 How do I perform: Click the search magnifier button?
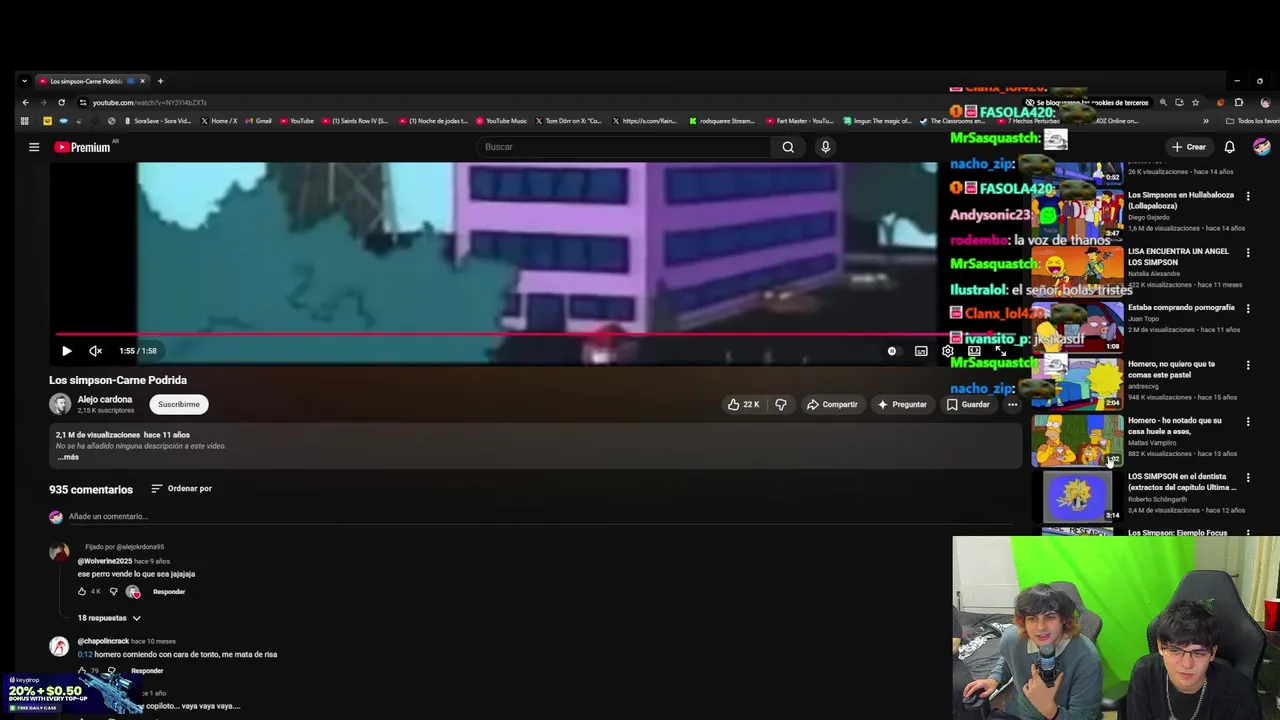(x=788, y=147)
